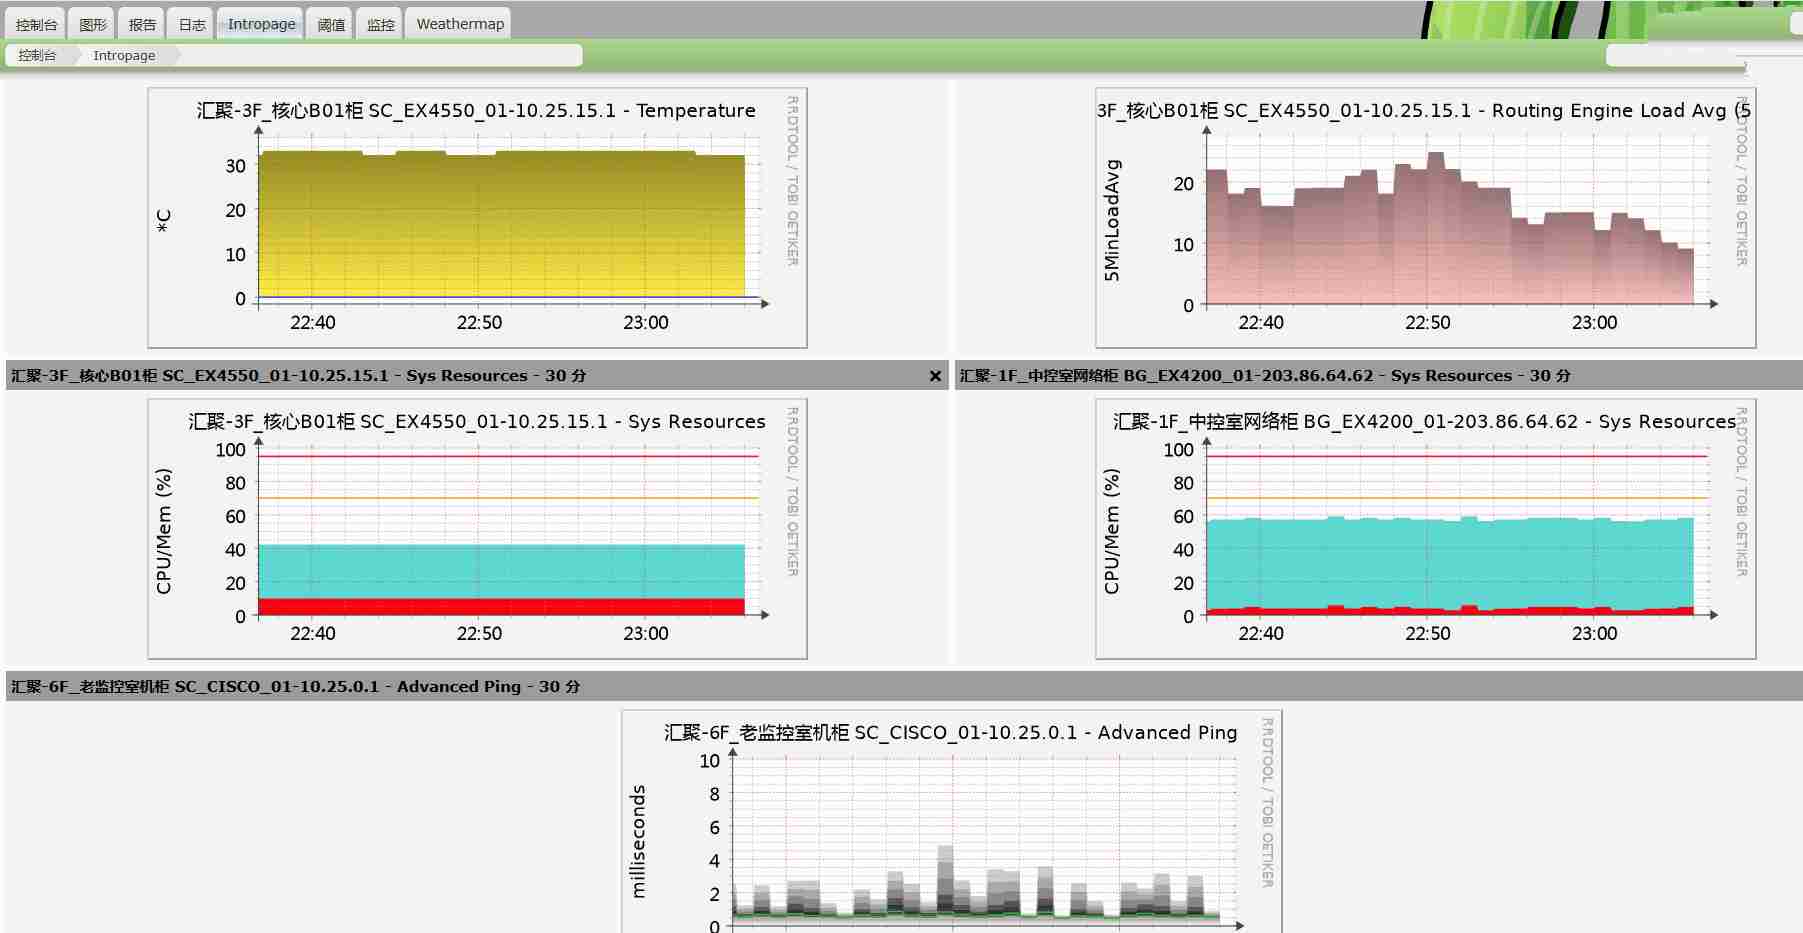This screenshot has height=933, width=1803.
Task: Click the SC_EX4550 Sys Resources panel header
Action: click(x=300, y=376)
